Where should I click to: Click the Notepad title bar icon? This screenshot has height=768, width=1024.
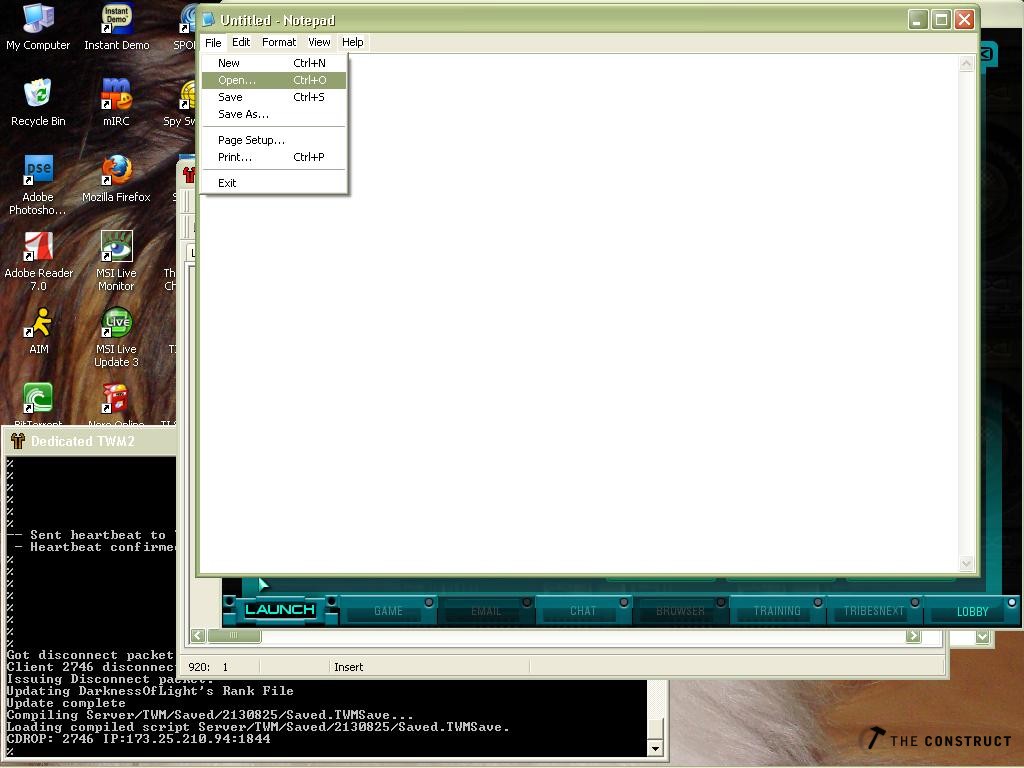[208, 20]
